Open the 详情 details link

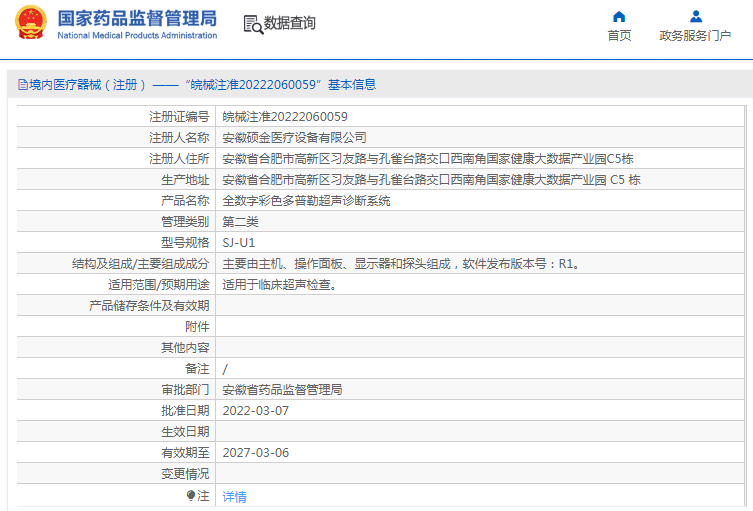(234, 497)
